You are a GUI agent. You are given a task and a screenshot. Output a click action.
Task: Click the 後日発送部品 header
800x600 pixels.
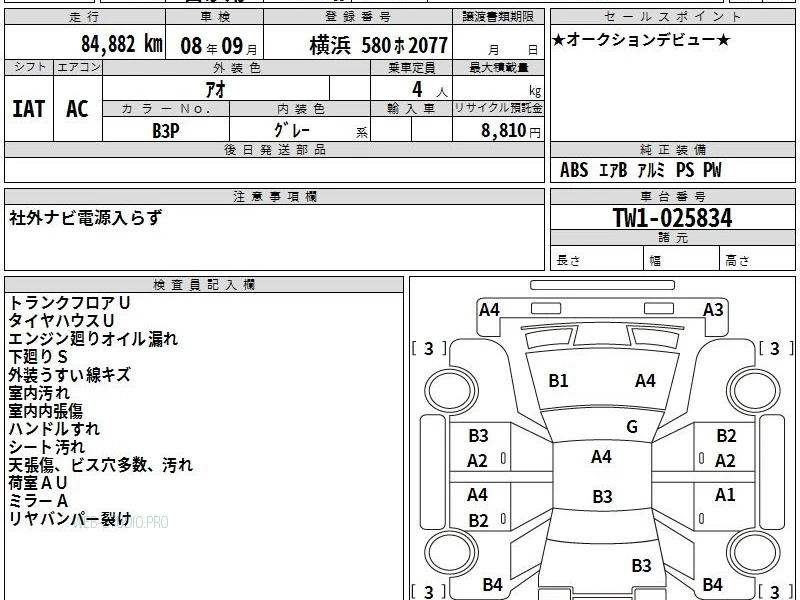(274, 149)
